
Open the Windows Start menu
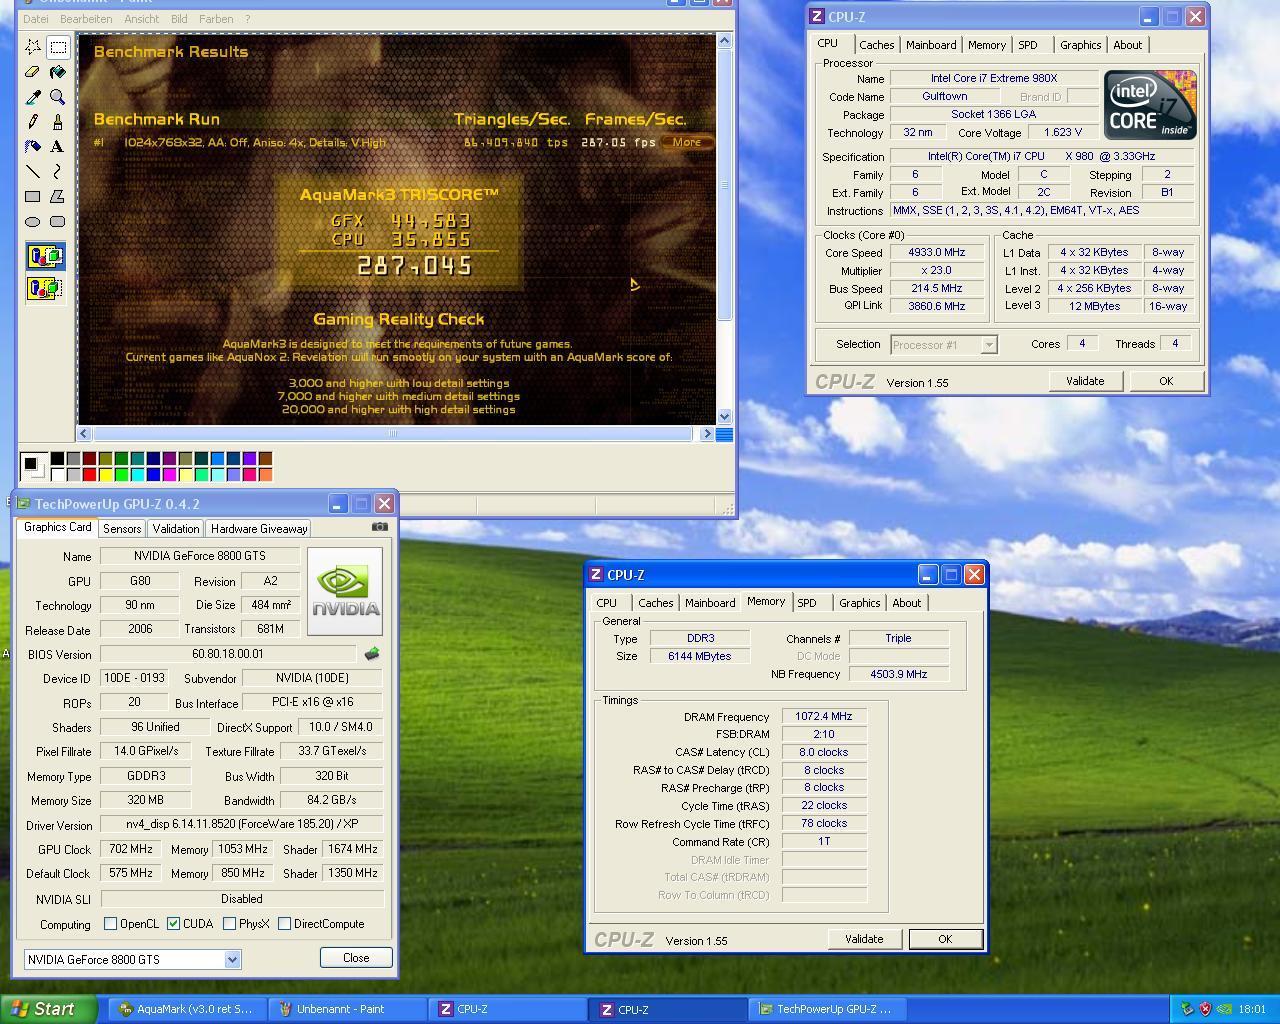tap(49, 1009)
